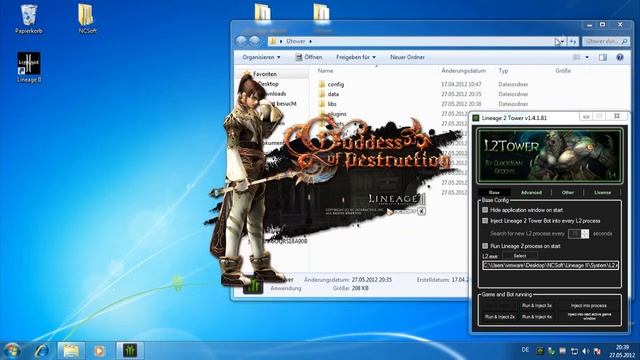Image resolution: width=640 pixels, height=360 pixels.
Task: Click the volume speaker tray icon
Action: click(586, 351)
